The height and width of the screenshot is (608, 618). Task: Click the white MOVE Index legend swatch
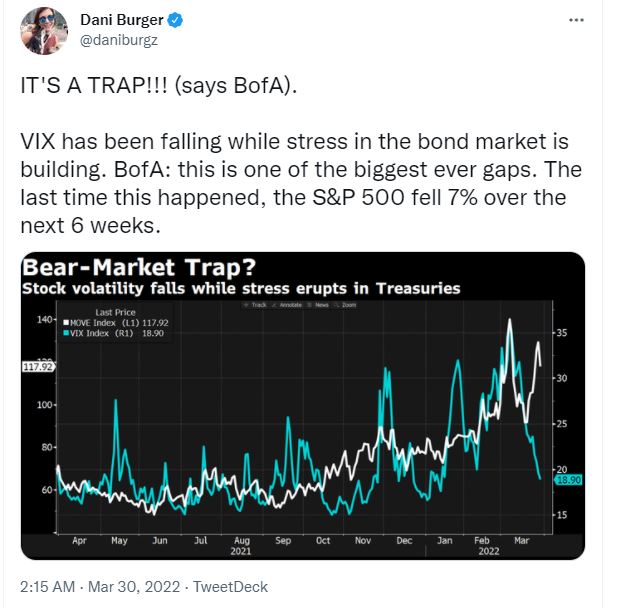click(x=66, y=323)
